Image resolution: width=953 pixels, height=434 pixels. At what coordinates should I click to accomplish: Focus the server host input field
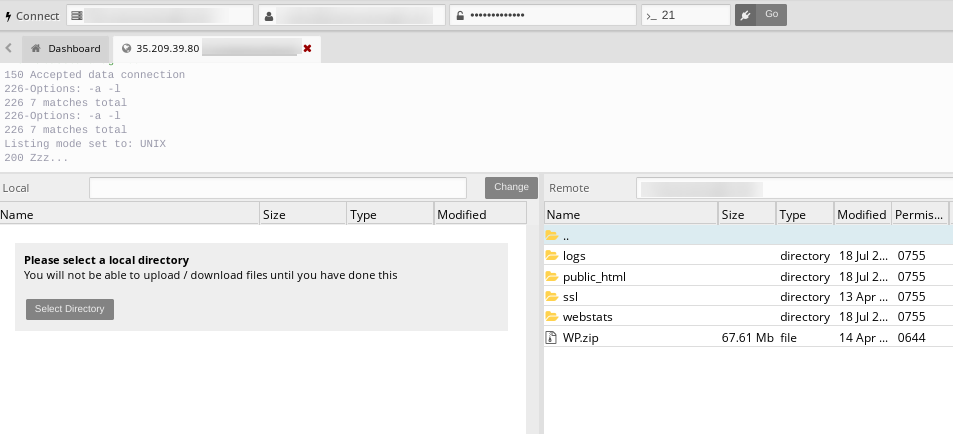[160, 15]
